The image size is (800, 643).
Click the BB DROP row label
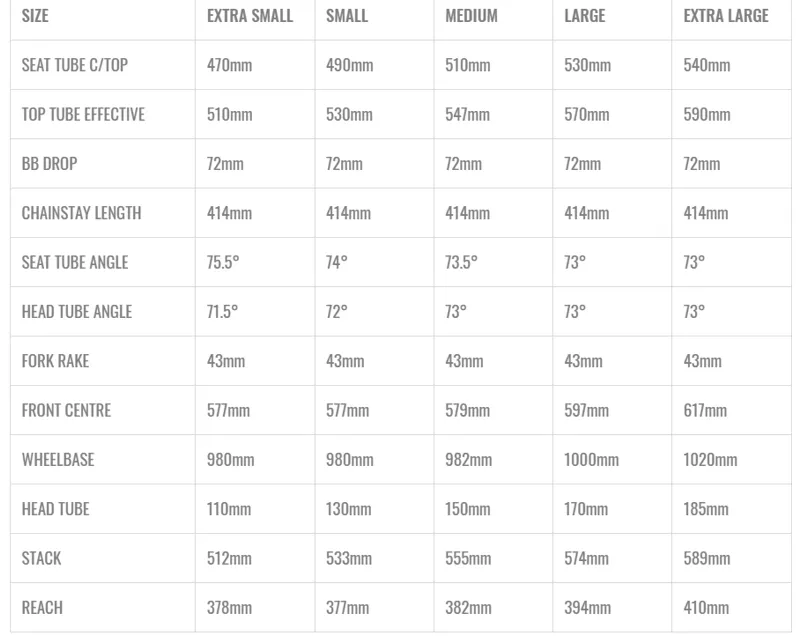click(x=49, y=164)
